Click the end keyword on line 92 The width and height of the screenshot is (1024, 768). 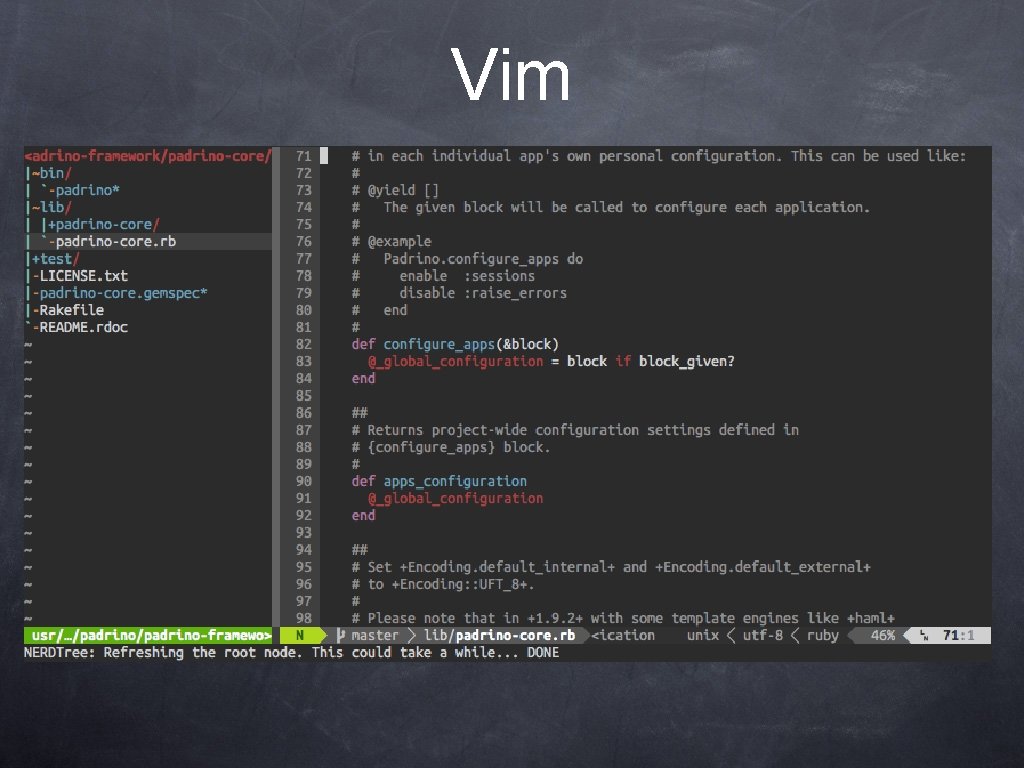click(363, 515)
